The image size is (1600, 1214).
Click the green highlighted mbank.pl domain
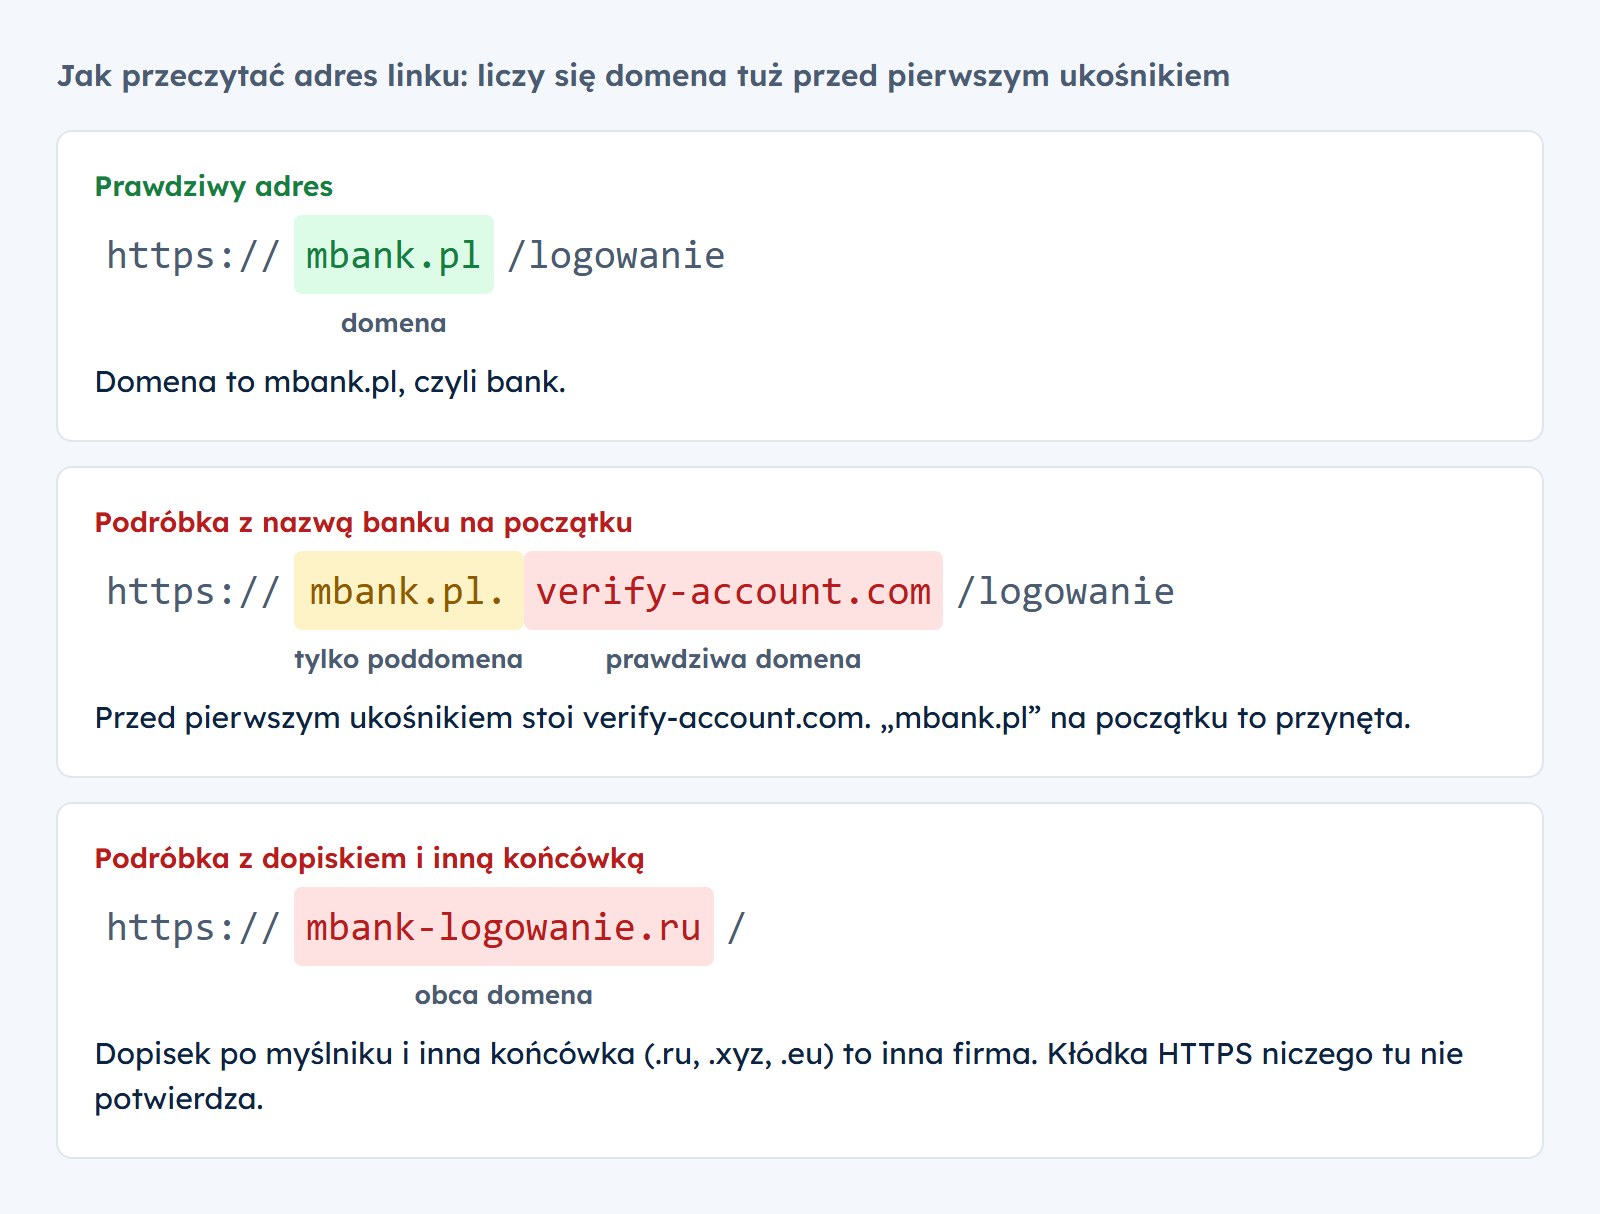(394, 254)
